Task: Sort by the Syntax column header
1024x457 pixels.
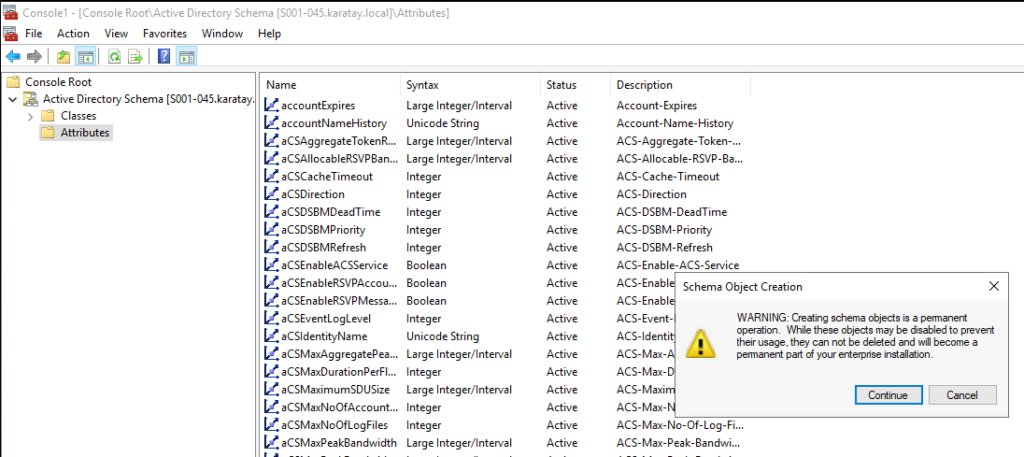Action: (x=471, y=85)
